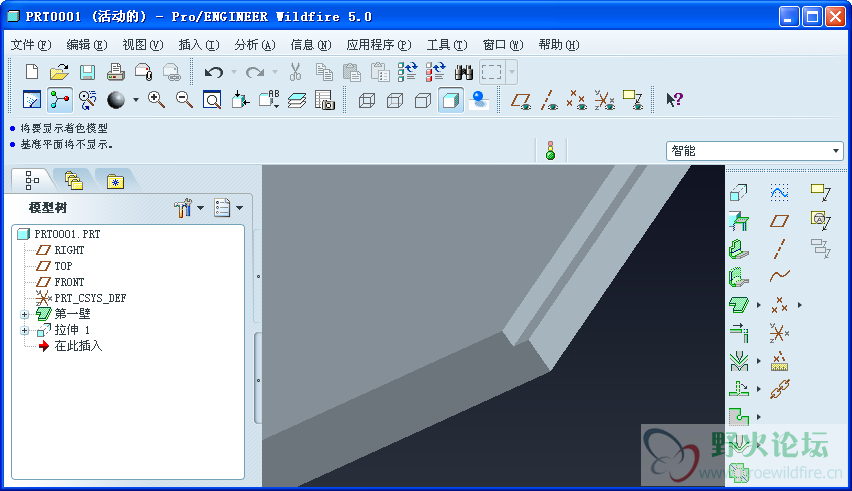Click the datum plane tool icon

[779, 221]
